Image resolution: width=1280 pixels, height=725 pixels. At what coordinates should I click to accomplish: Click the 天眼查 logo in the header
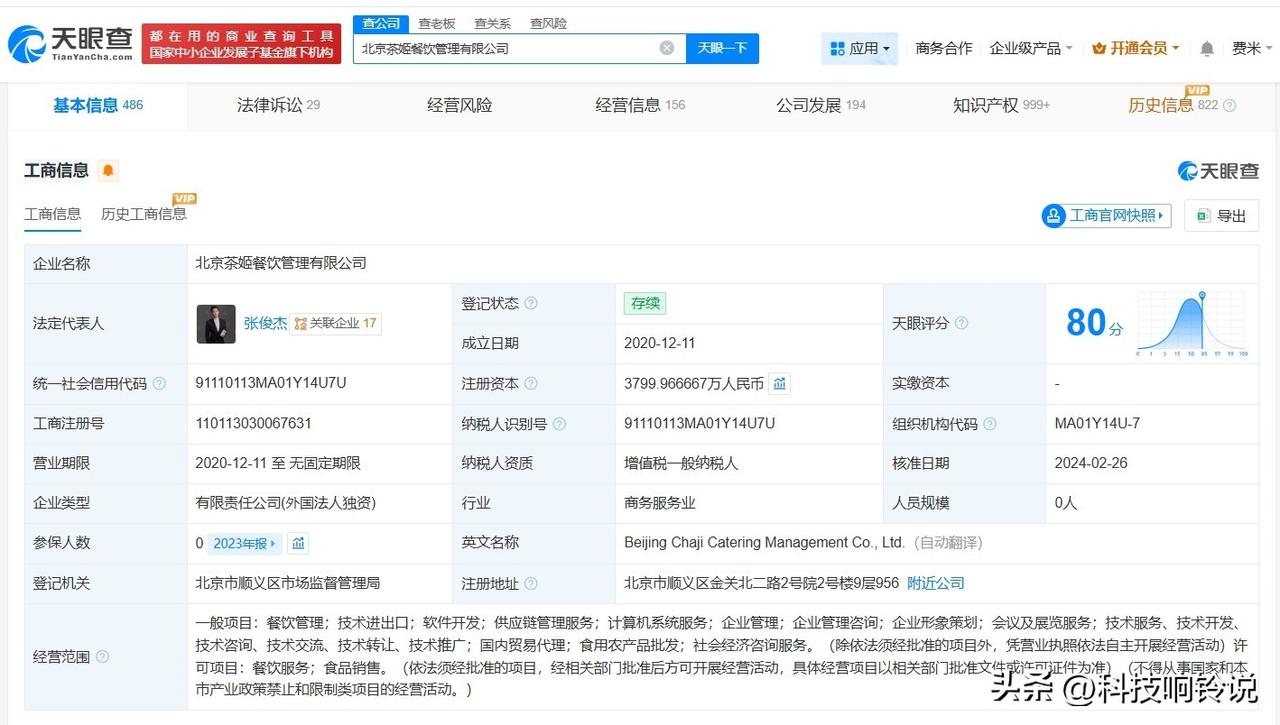pos(70,44)
